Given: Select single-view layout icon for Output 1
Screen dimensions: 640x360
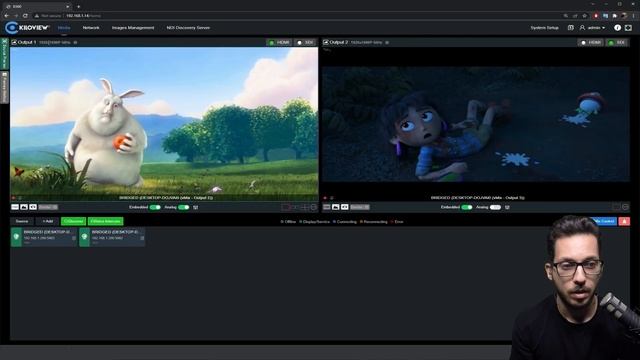Looking at the screenshot, I should [x=286, y=207].
